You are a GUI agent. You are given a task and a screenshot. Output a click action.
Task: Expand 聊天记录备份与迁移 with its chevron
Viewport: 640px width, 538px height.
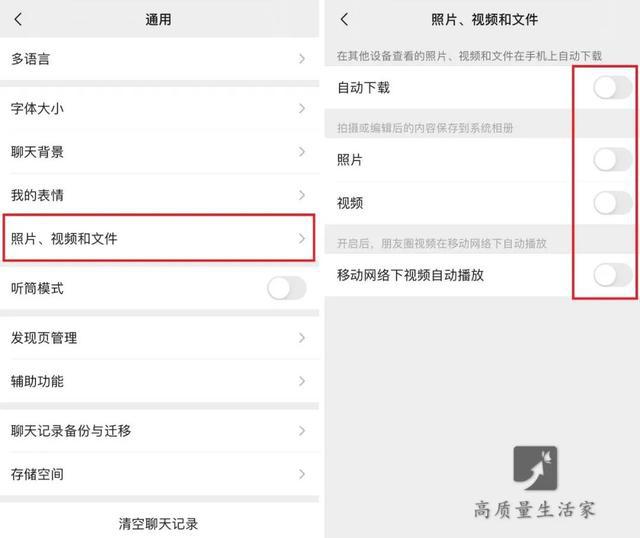click(x=302, y=431)
